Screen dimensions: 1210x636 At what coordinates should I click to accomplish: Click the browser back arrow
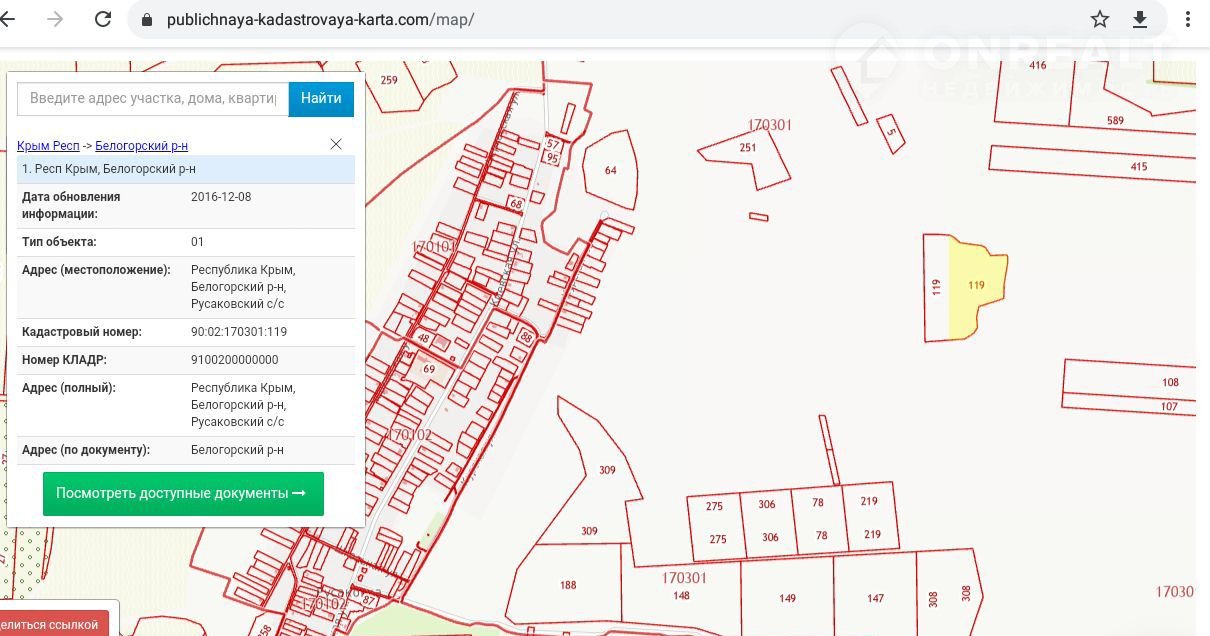point(9,20)
